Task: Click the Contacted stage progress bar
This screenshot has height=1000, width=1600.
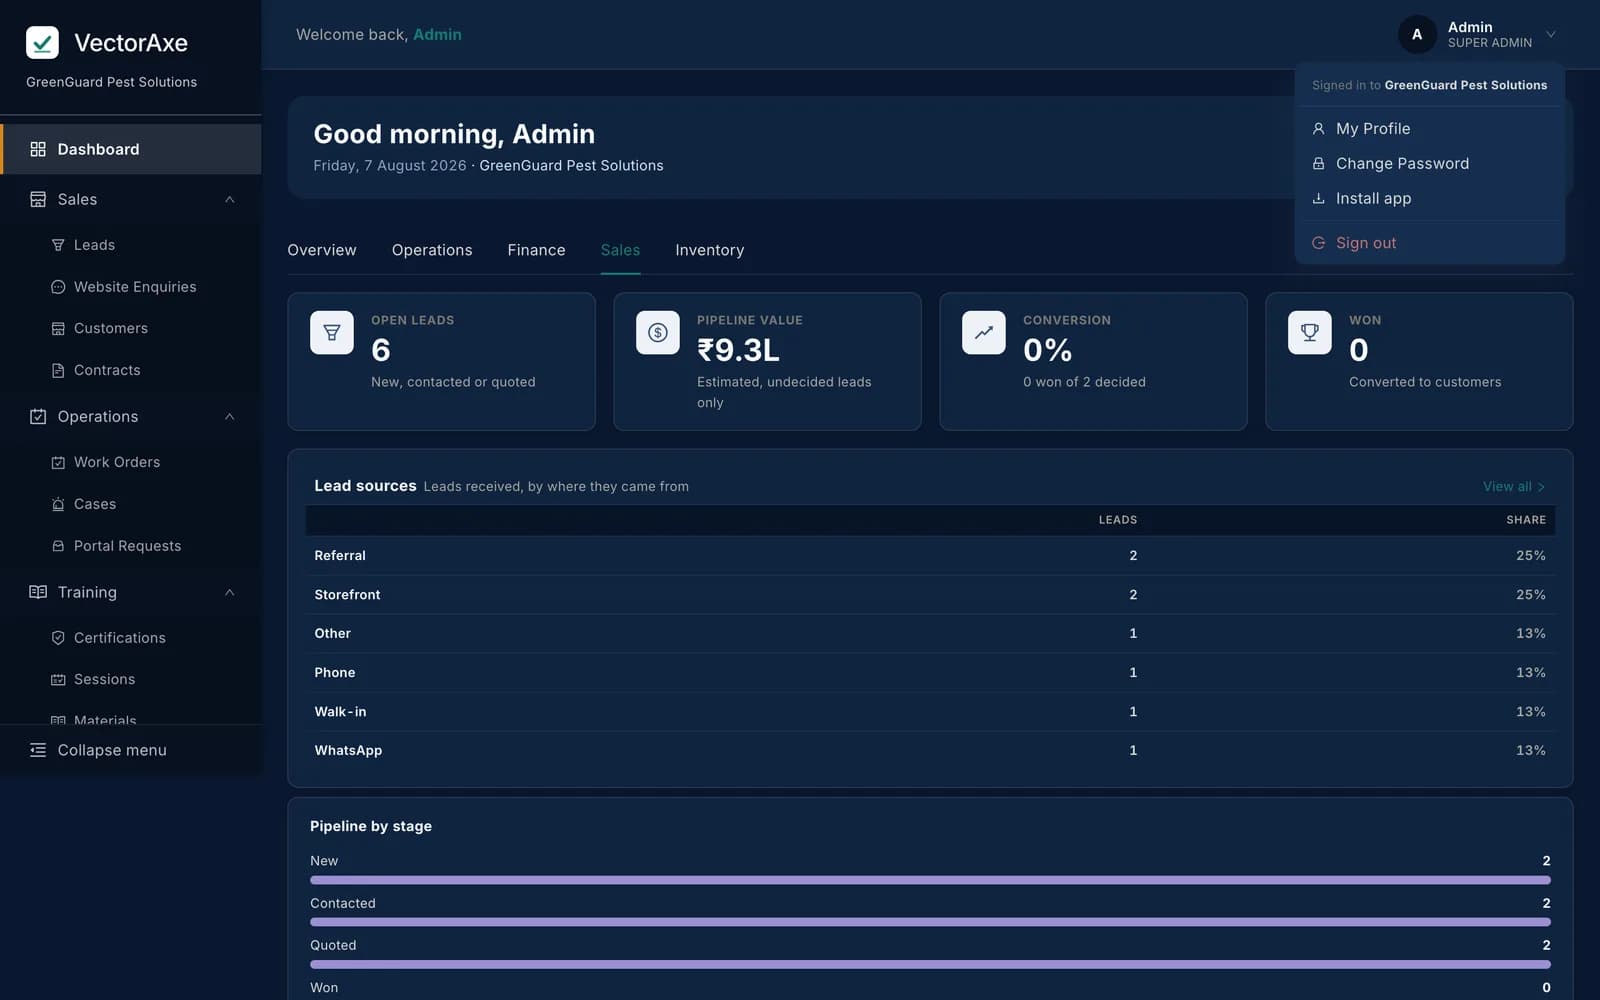Action: coord(930,922)
